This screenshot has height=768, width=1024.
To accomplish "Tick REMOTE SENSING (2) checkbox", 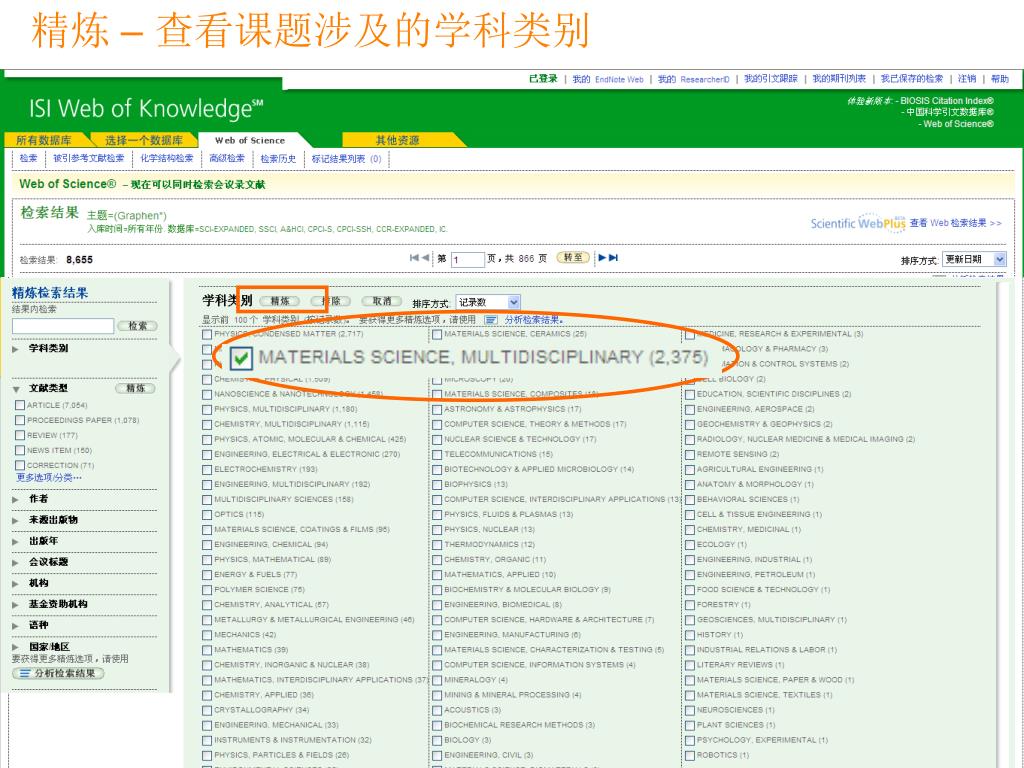I will (690, 455).
